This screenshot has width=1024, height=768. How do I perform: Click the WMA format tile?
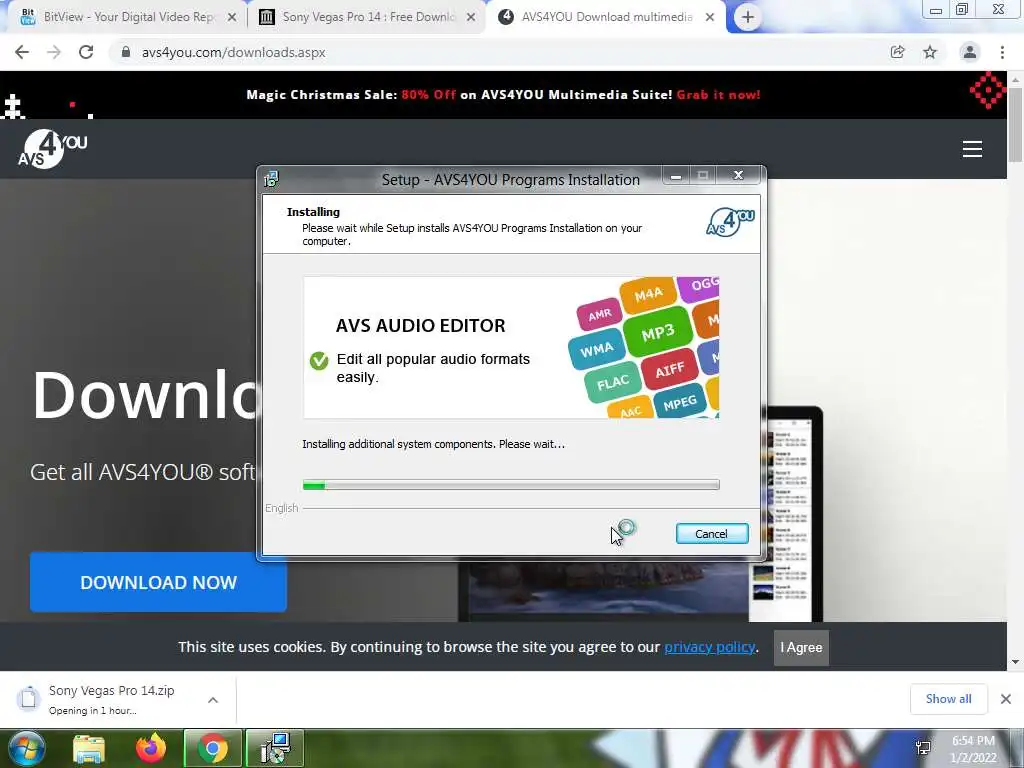[596, 350]
